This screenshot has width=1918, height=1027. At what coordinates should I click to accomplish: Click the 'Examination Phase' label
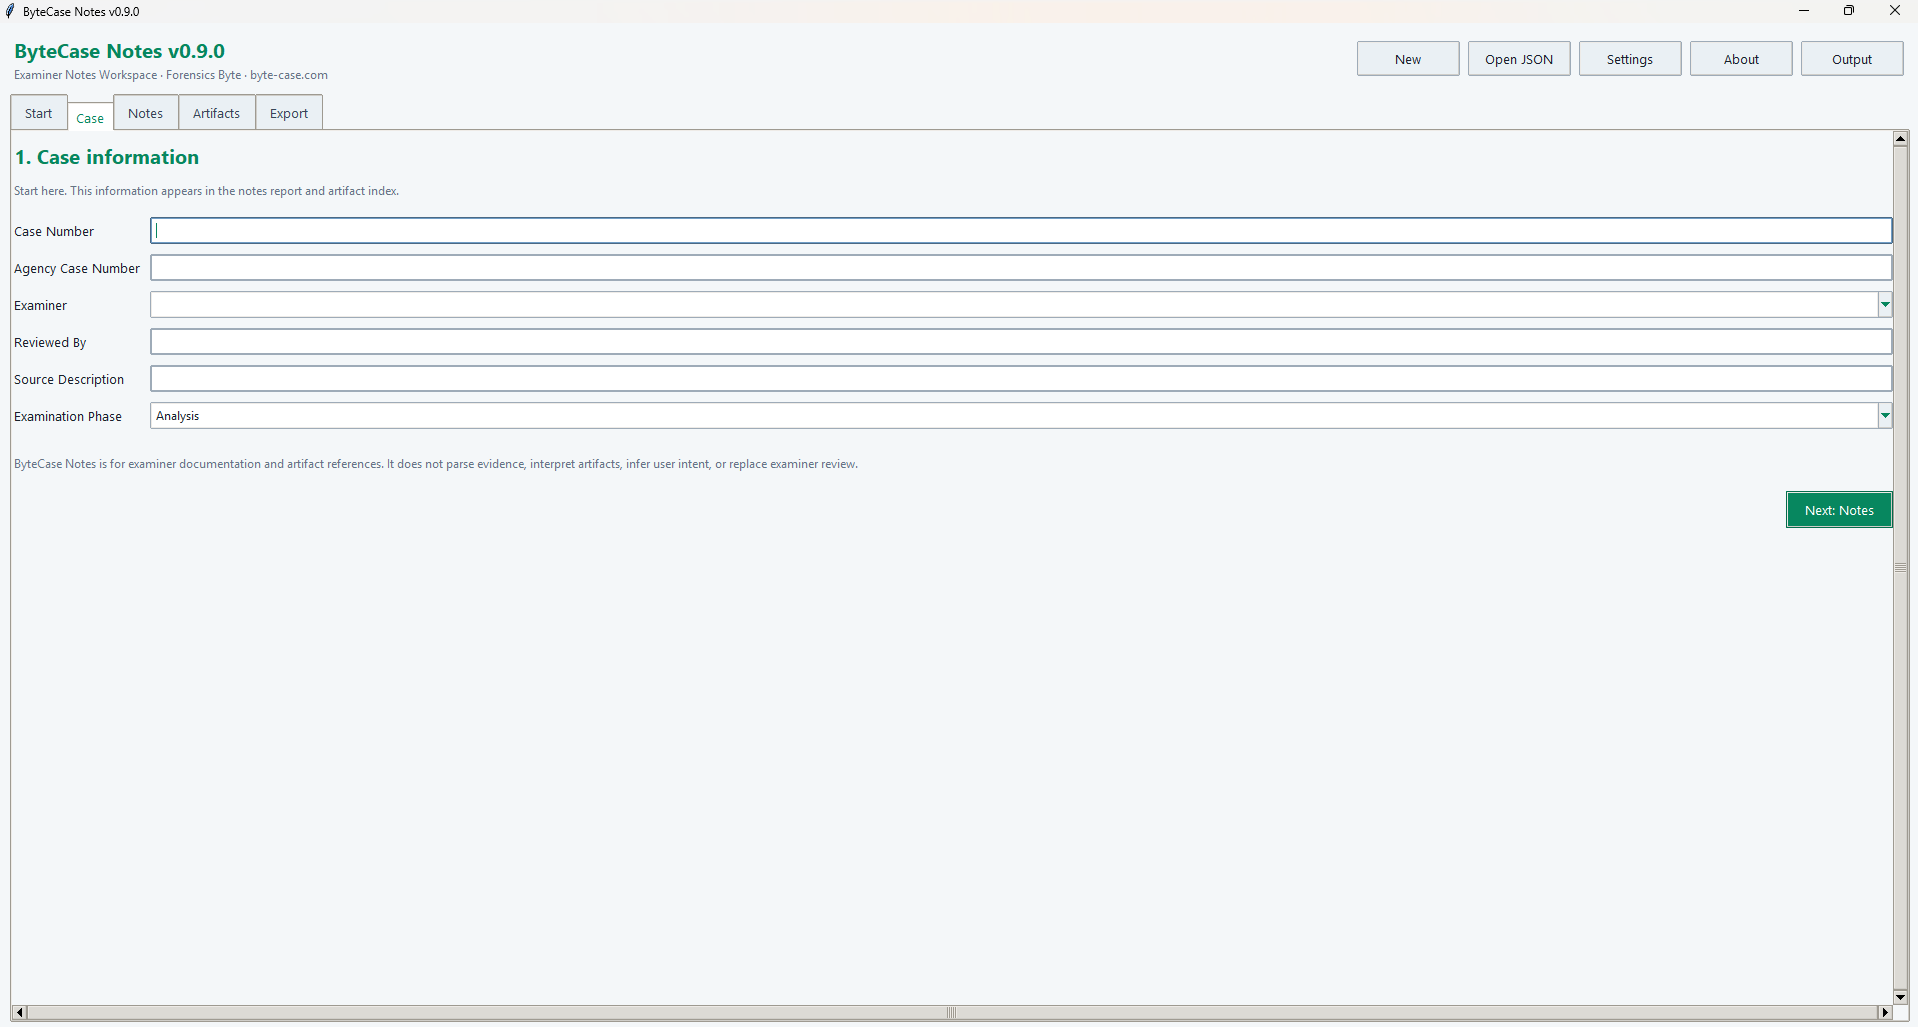point(68,416)
